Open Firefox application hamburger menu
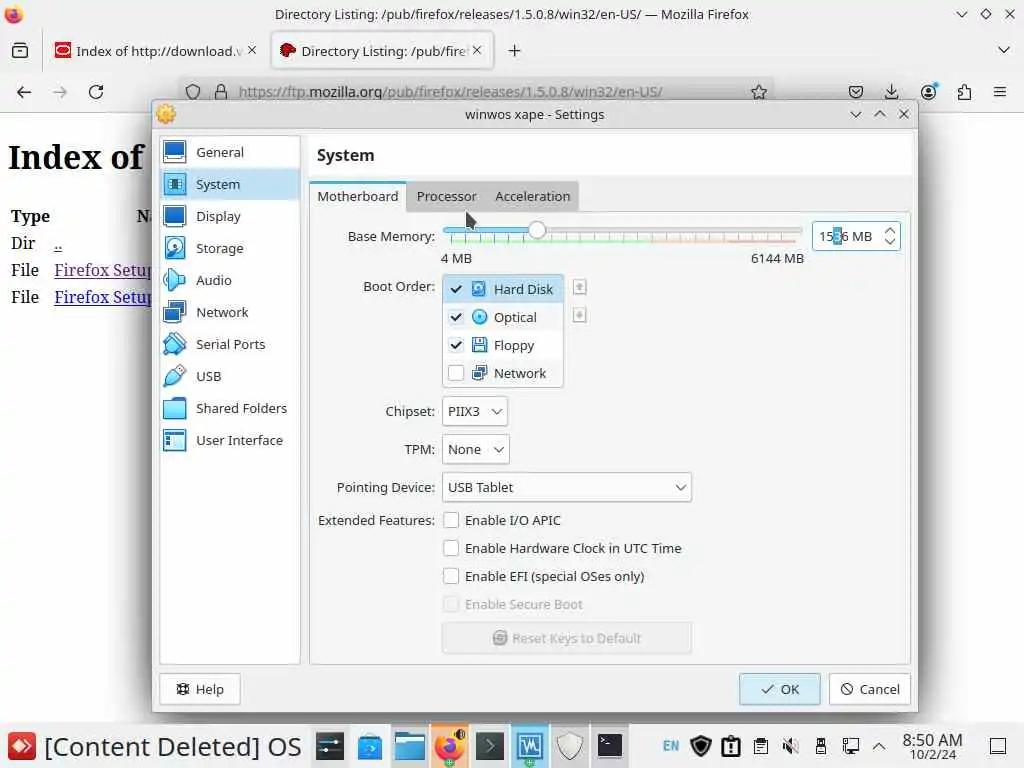Image resolution: width=1024 pixels, height=768 pixels. (x=1000, y=92)
